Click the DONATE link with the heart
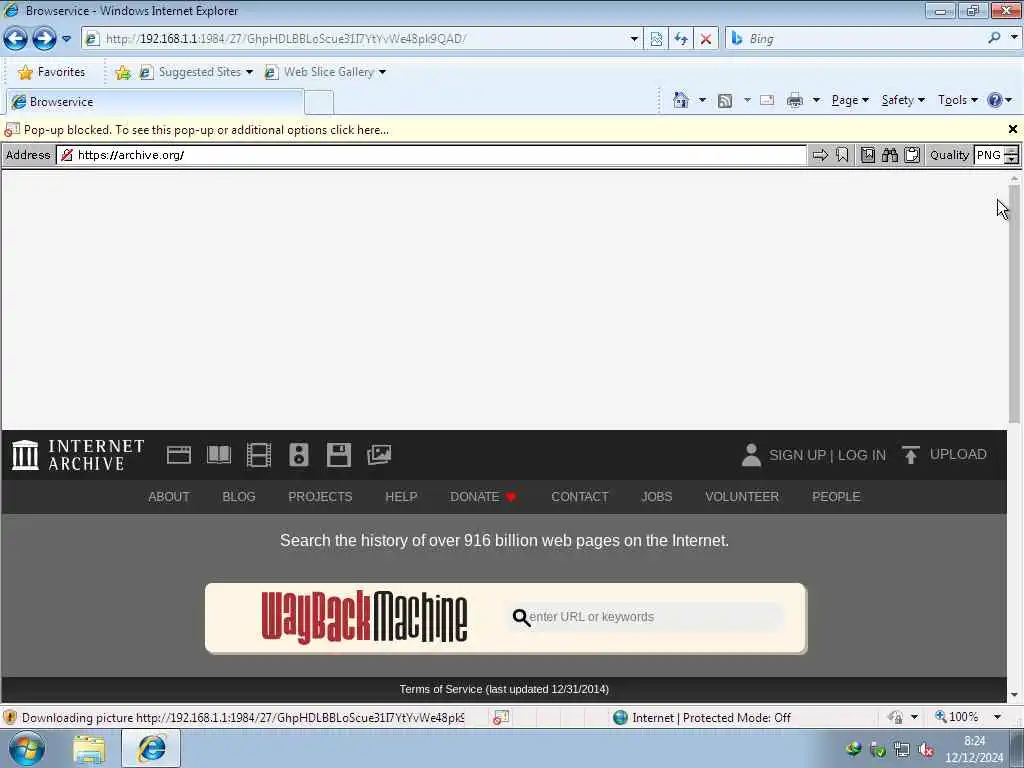The image size is (1024, 768). click(483, 496)
